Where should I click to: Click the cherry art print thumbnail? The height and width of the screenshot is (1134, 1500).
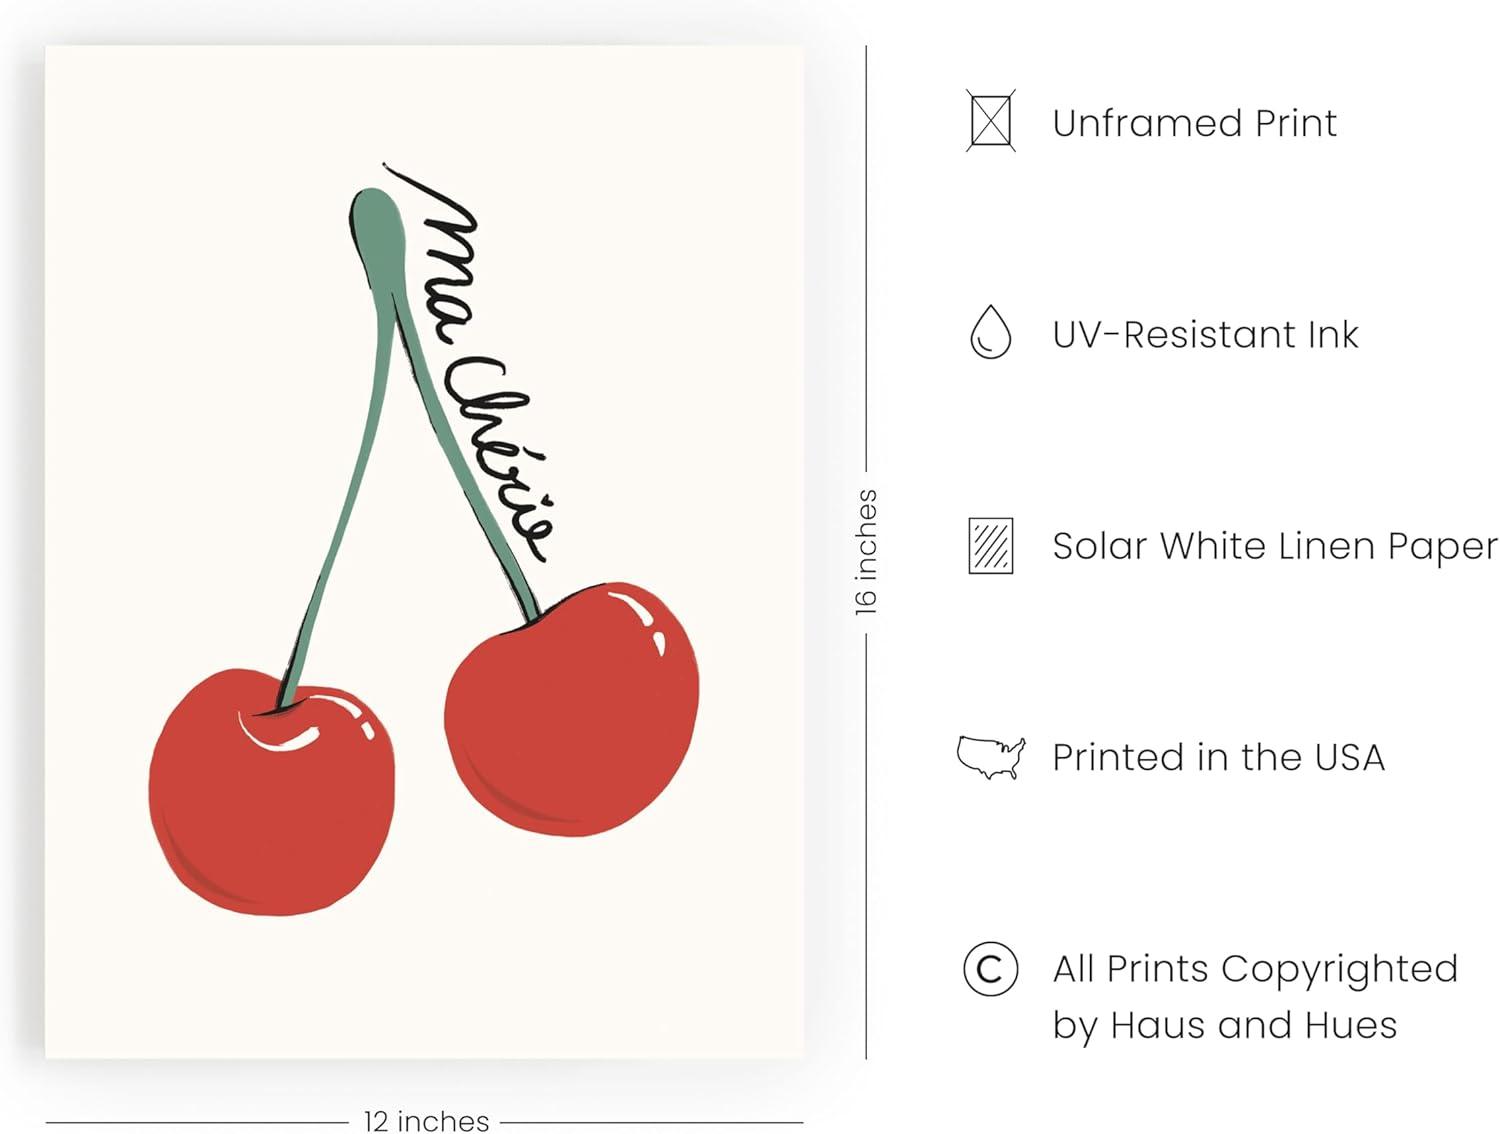pyautogui.click(x=424, y=552)
